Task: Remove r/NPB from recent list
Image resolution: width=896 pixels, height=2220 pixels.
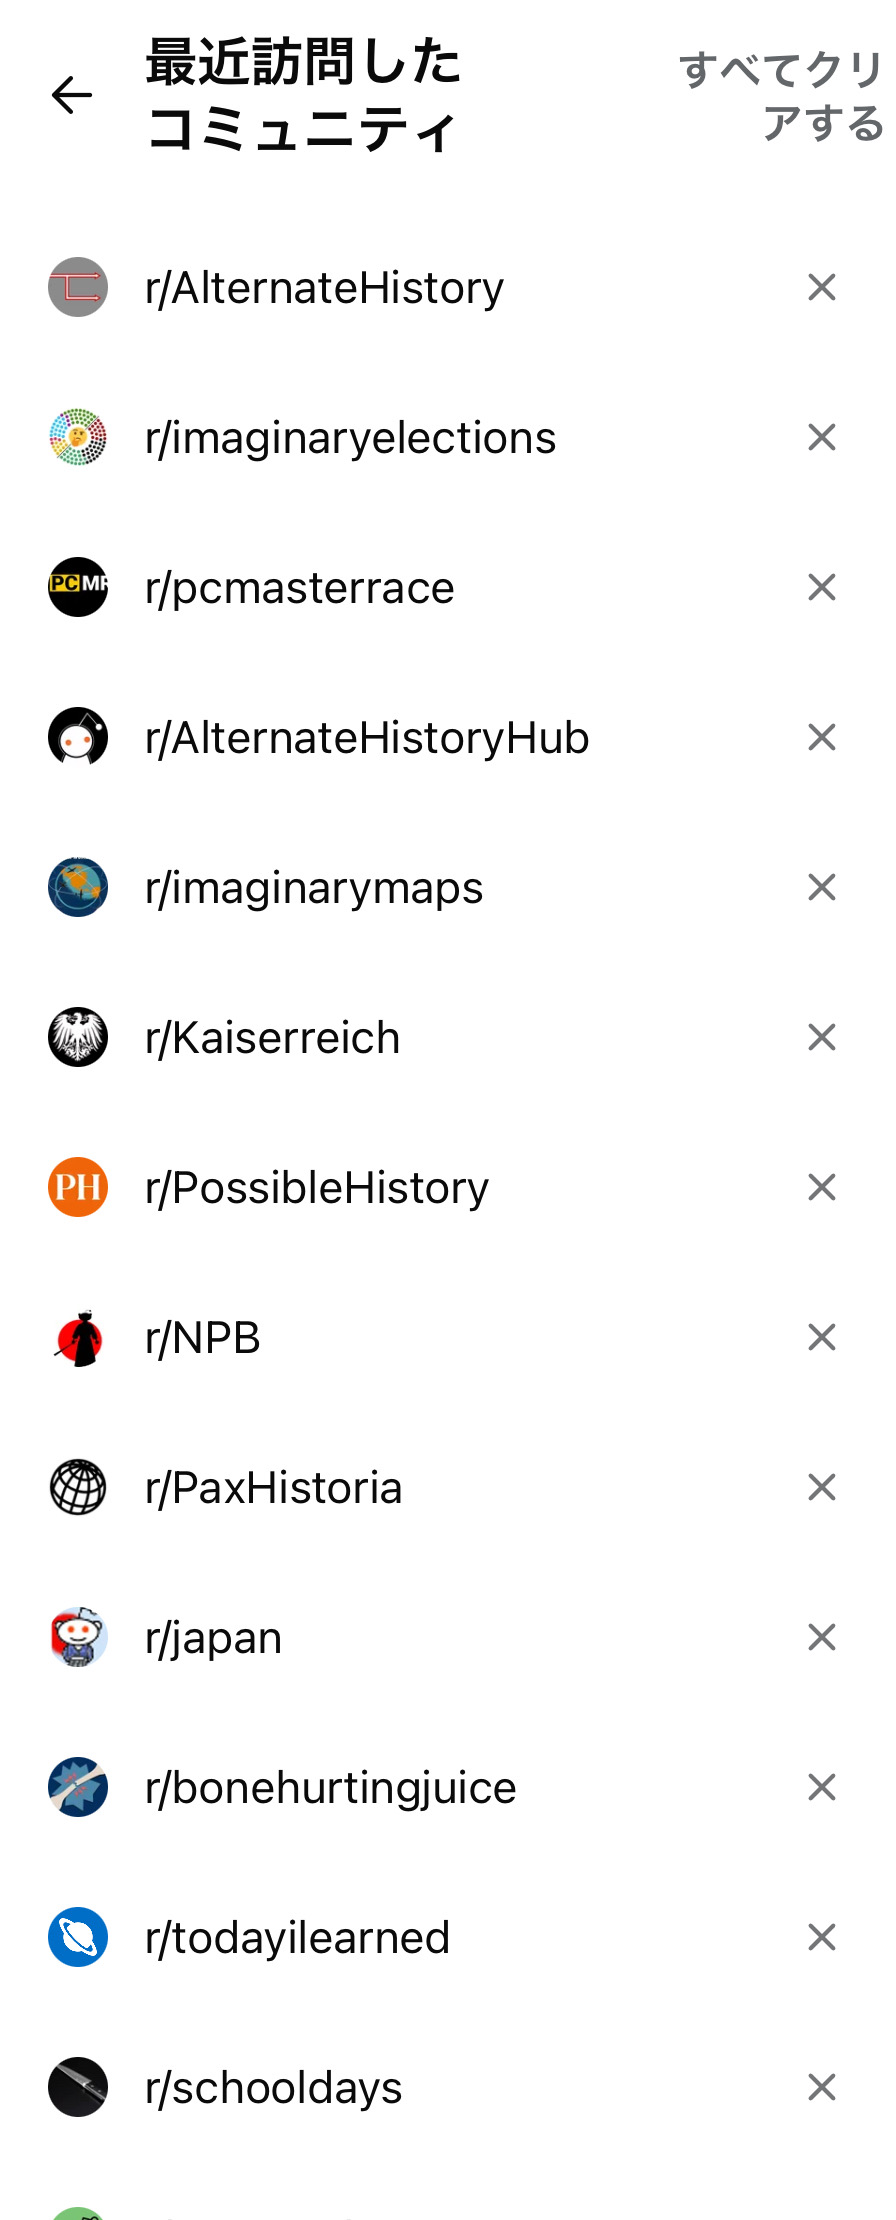Action: tap(822, 1338)
